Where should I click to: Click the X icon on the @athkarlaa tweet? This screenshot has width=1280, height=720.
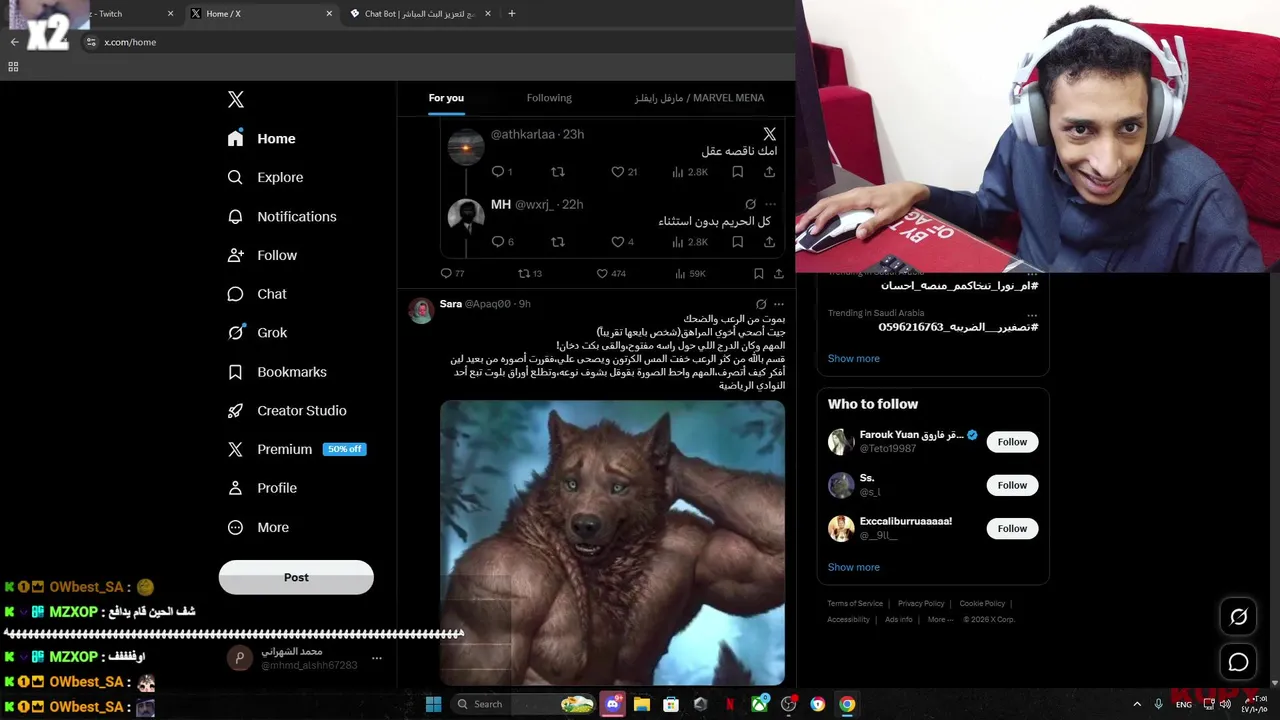click(769, 134)
